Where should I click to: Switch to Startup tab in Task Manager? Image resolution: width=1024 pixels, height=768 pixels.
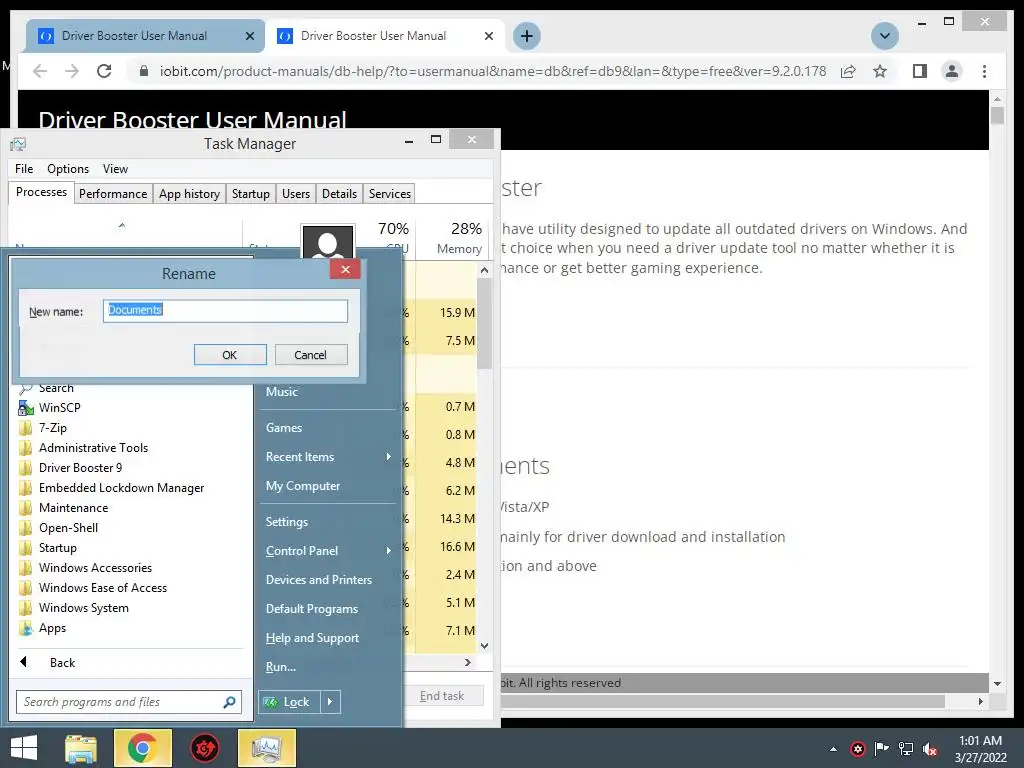pos(251,194)
